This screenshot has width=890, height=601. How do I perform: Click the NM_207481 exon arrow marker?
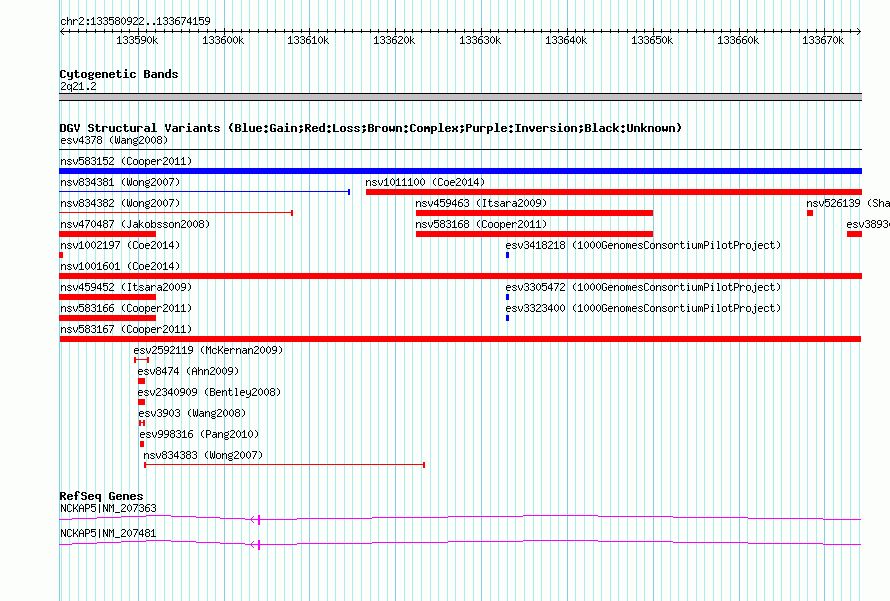(x=255, y=544)
